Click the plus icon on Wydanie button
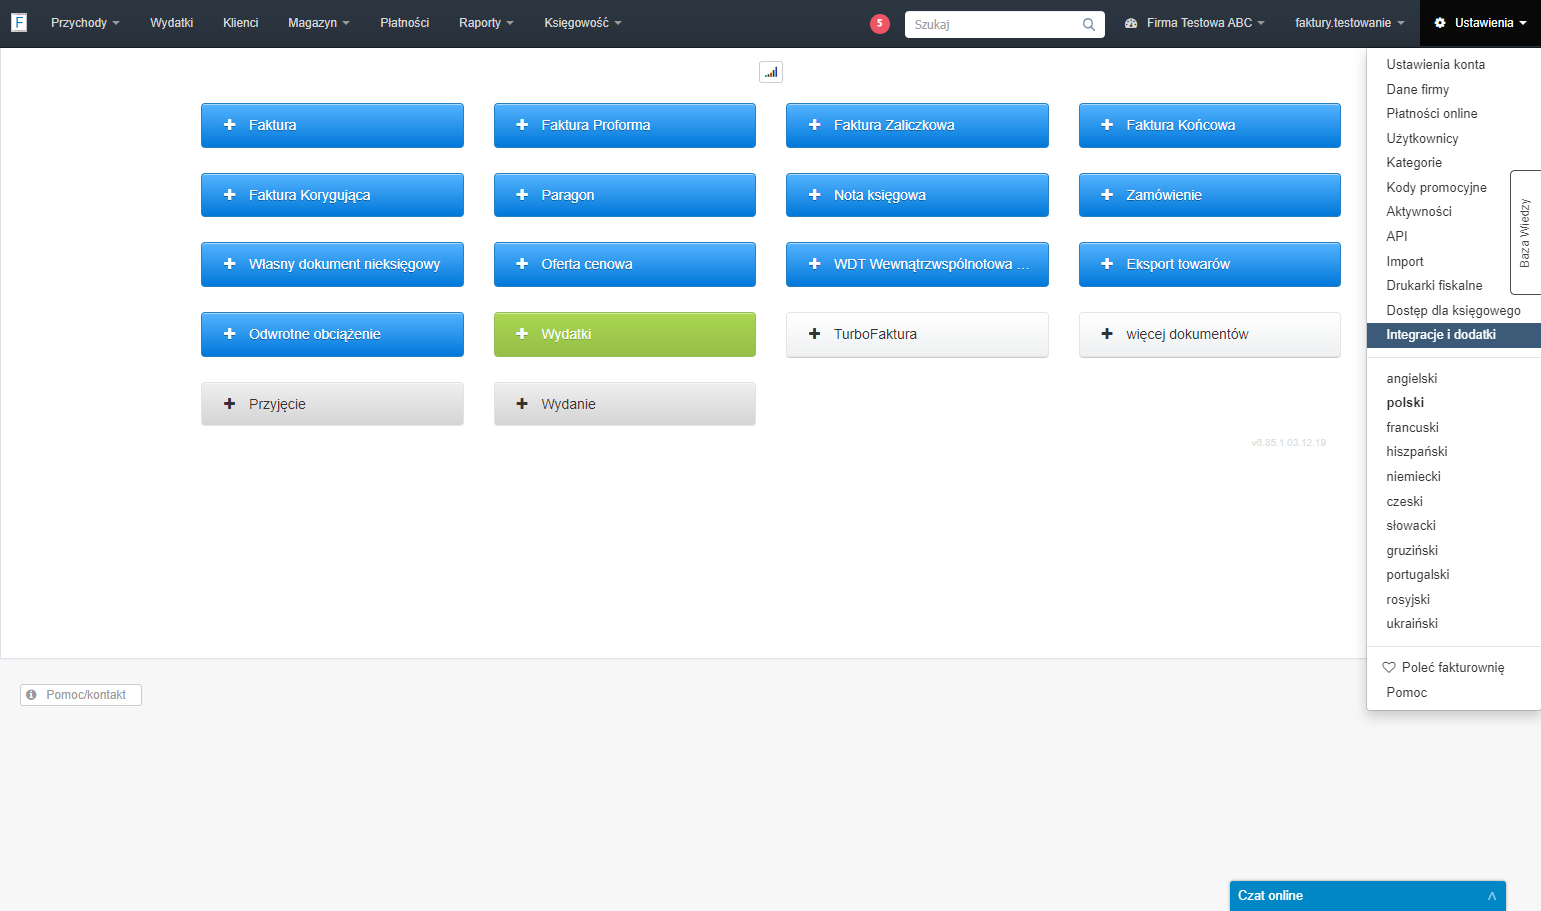Viewport: 1541px width, 911px height. coord(522,404)
